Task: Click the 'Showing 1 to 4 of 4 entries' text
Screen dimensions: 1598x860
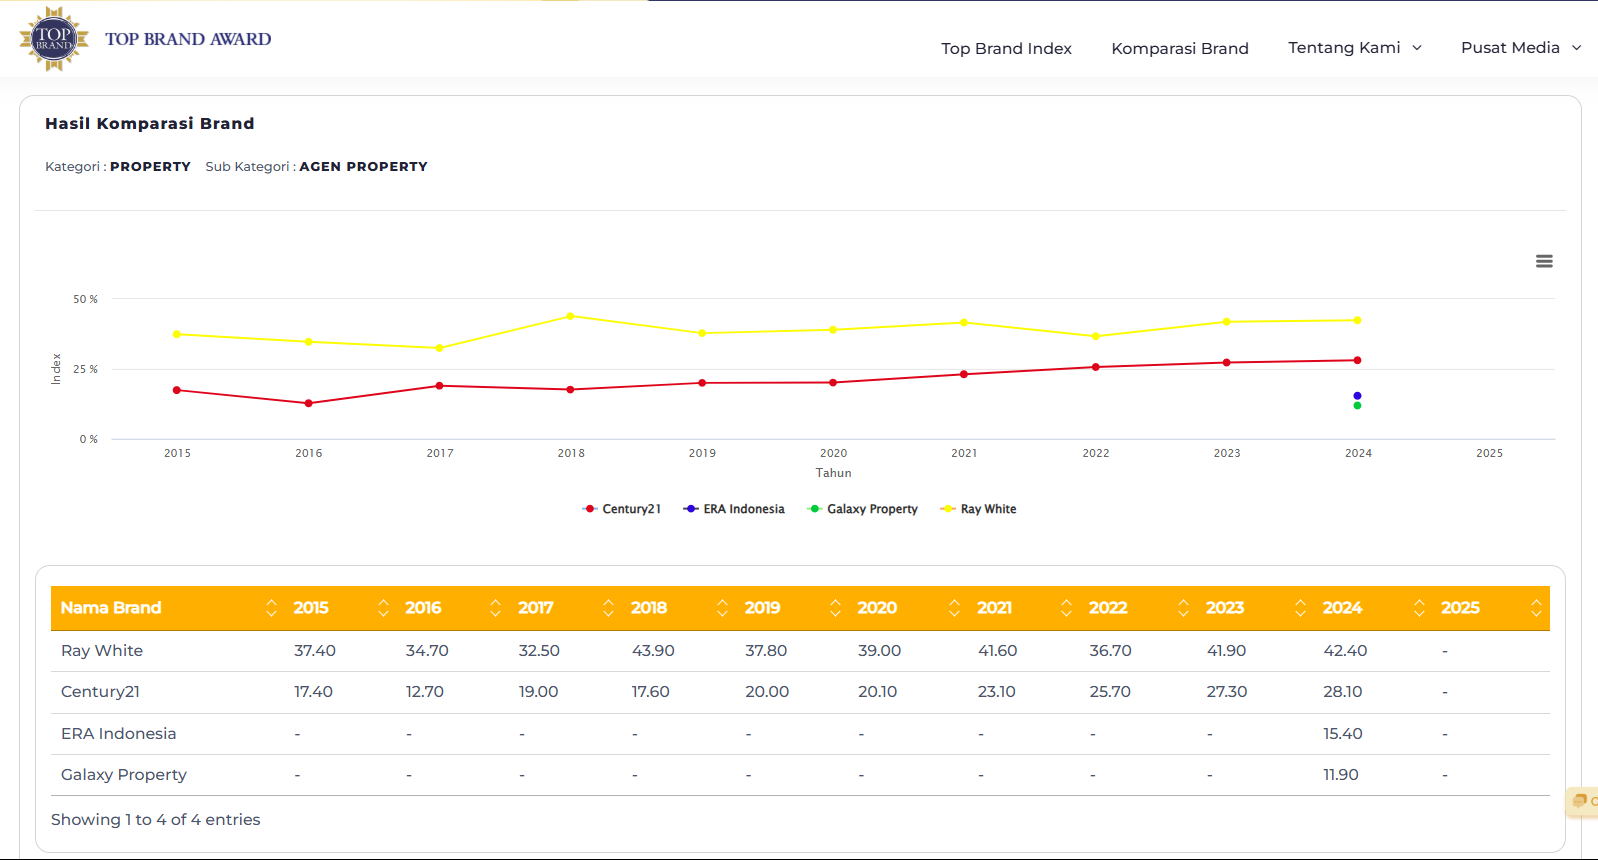Action: (155, 820)
